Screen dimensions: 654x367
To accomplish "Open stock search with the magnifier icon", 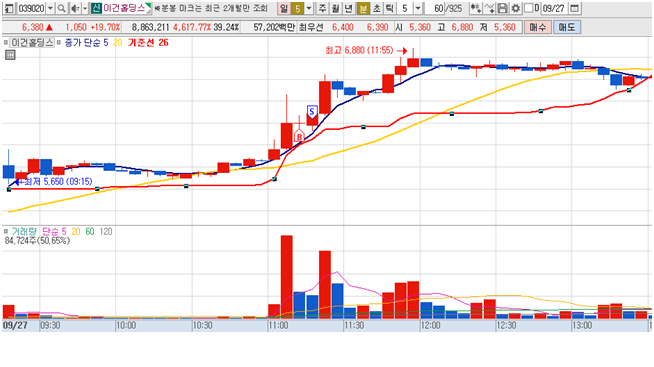I will click(x=61, y=8).
